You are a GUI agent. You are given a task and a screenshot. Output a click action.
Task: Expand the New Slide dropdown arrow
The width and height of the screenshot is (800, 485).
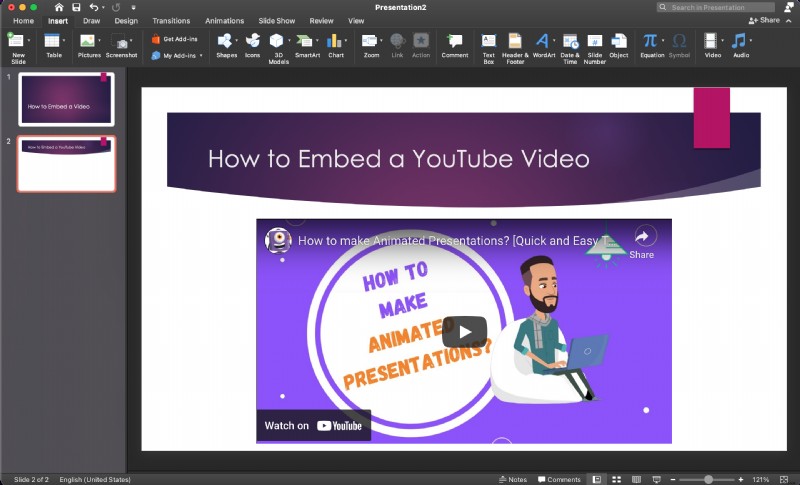coord(29,40)
